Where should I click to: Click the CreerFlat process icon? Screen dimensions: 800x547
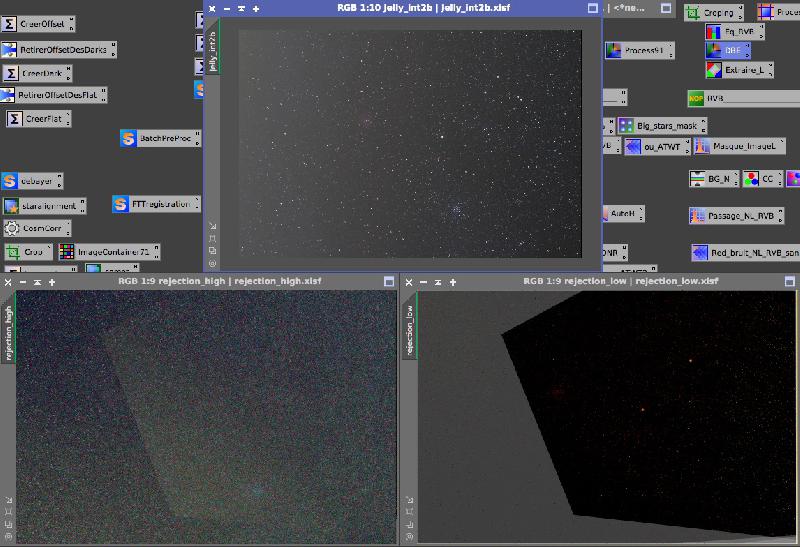coord(38,119)
